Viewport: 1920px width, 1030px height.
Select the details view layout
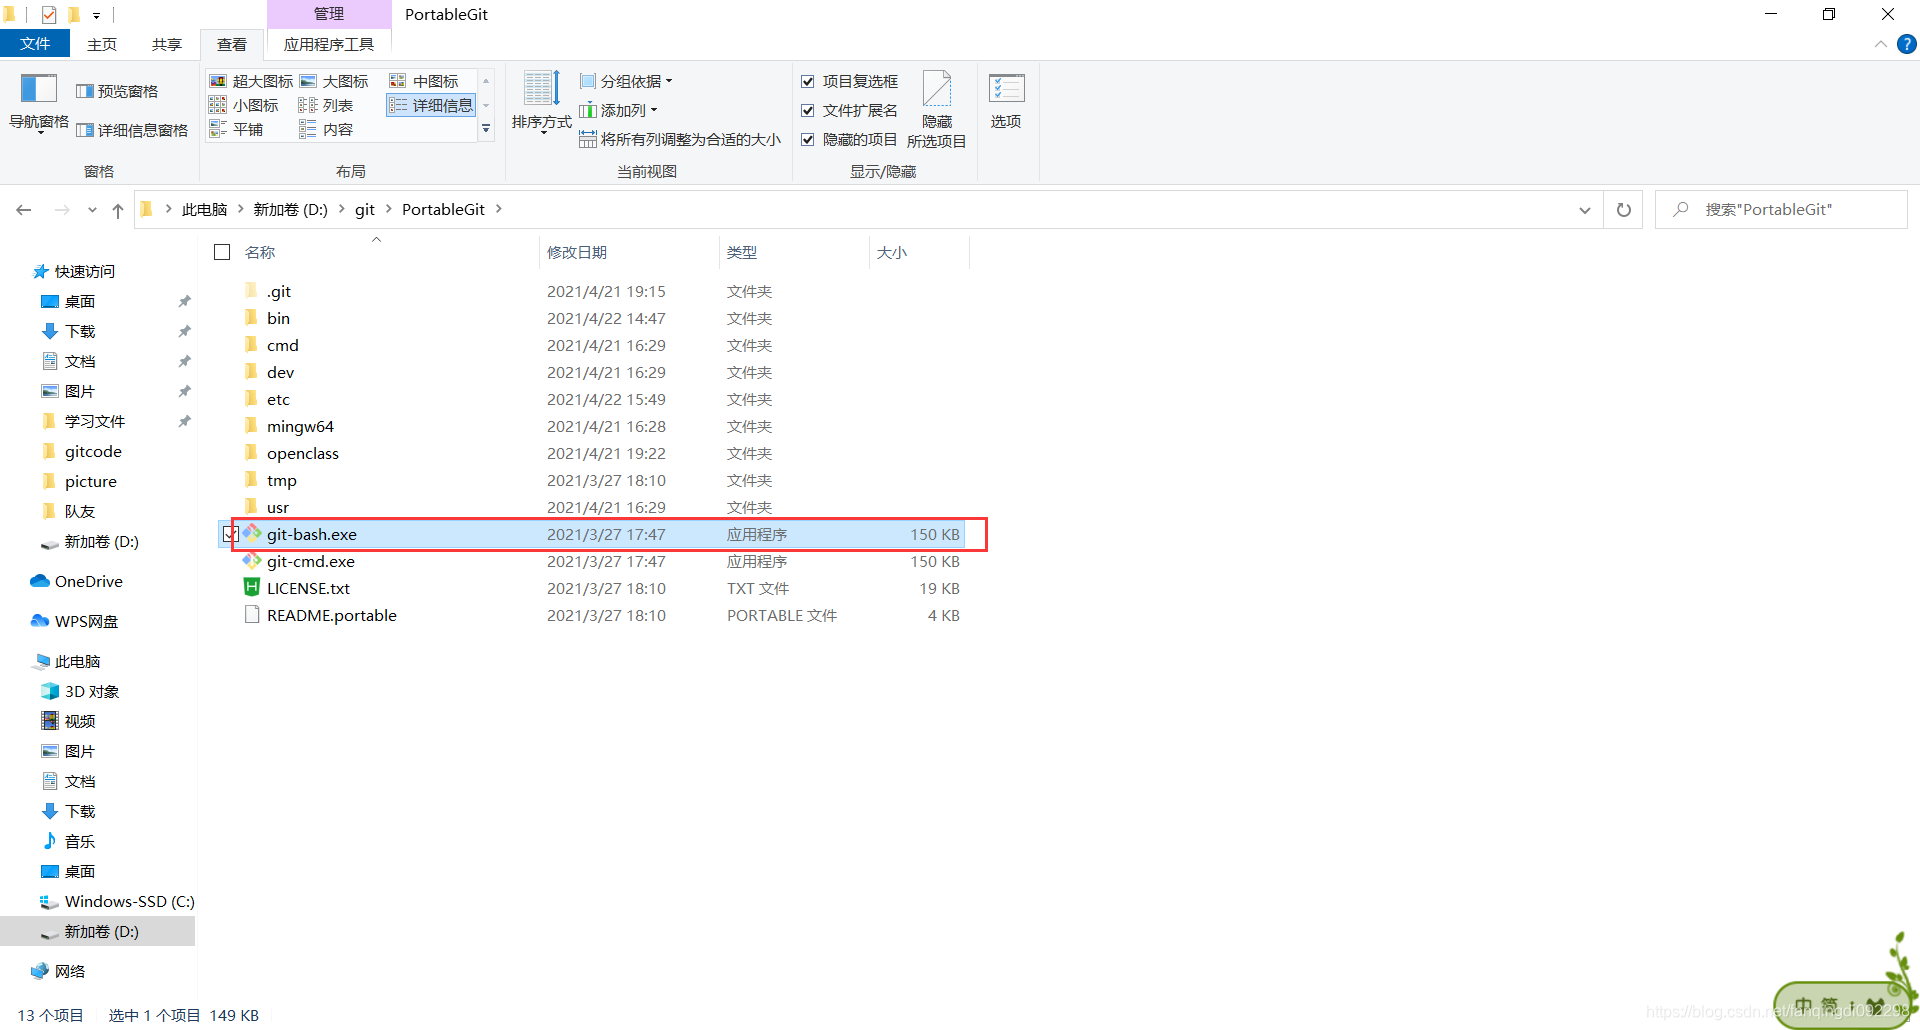click(x=431, y=105)
